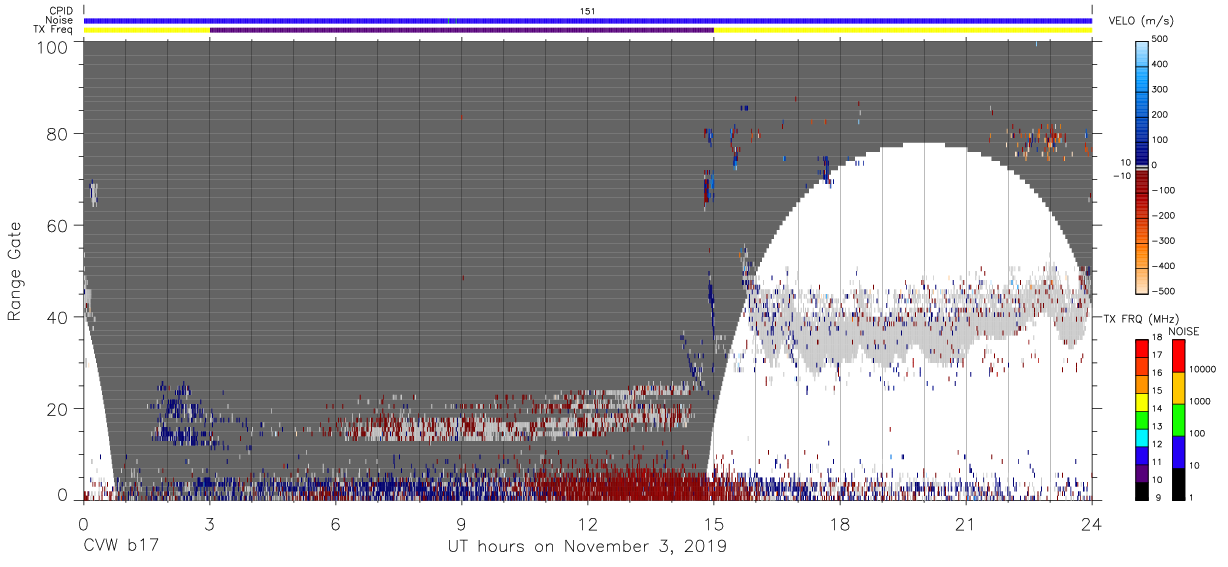1228x567 pixels.
Task: Click the 1 label on the NOISE legend
Action: pyautogui.click(x=1191, y=499)
